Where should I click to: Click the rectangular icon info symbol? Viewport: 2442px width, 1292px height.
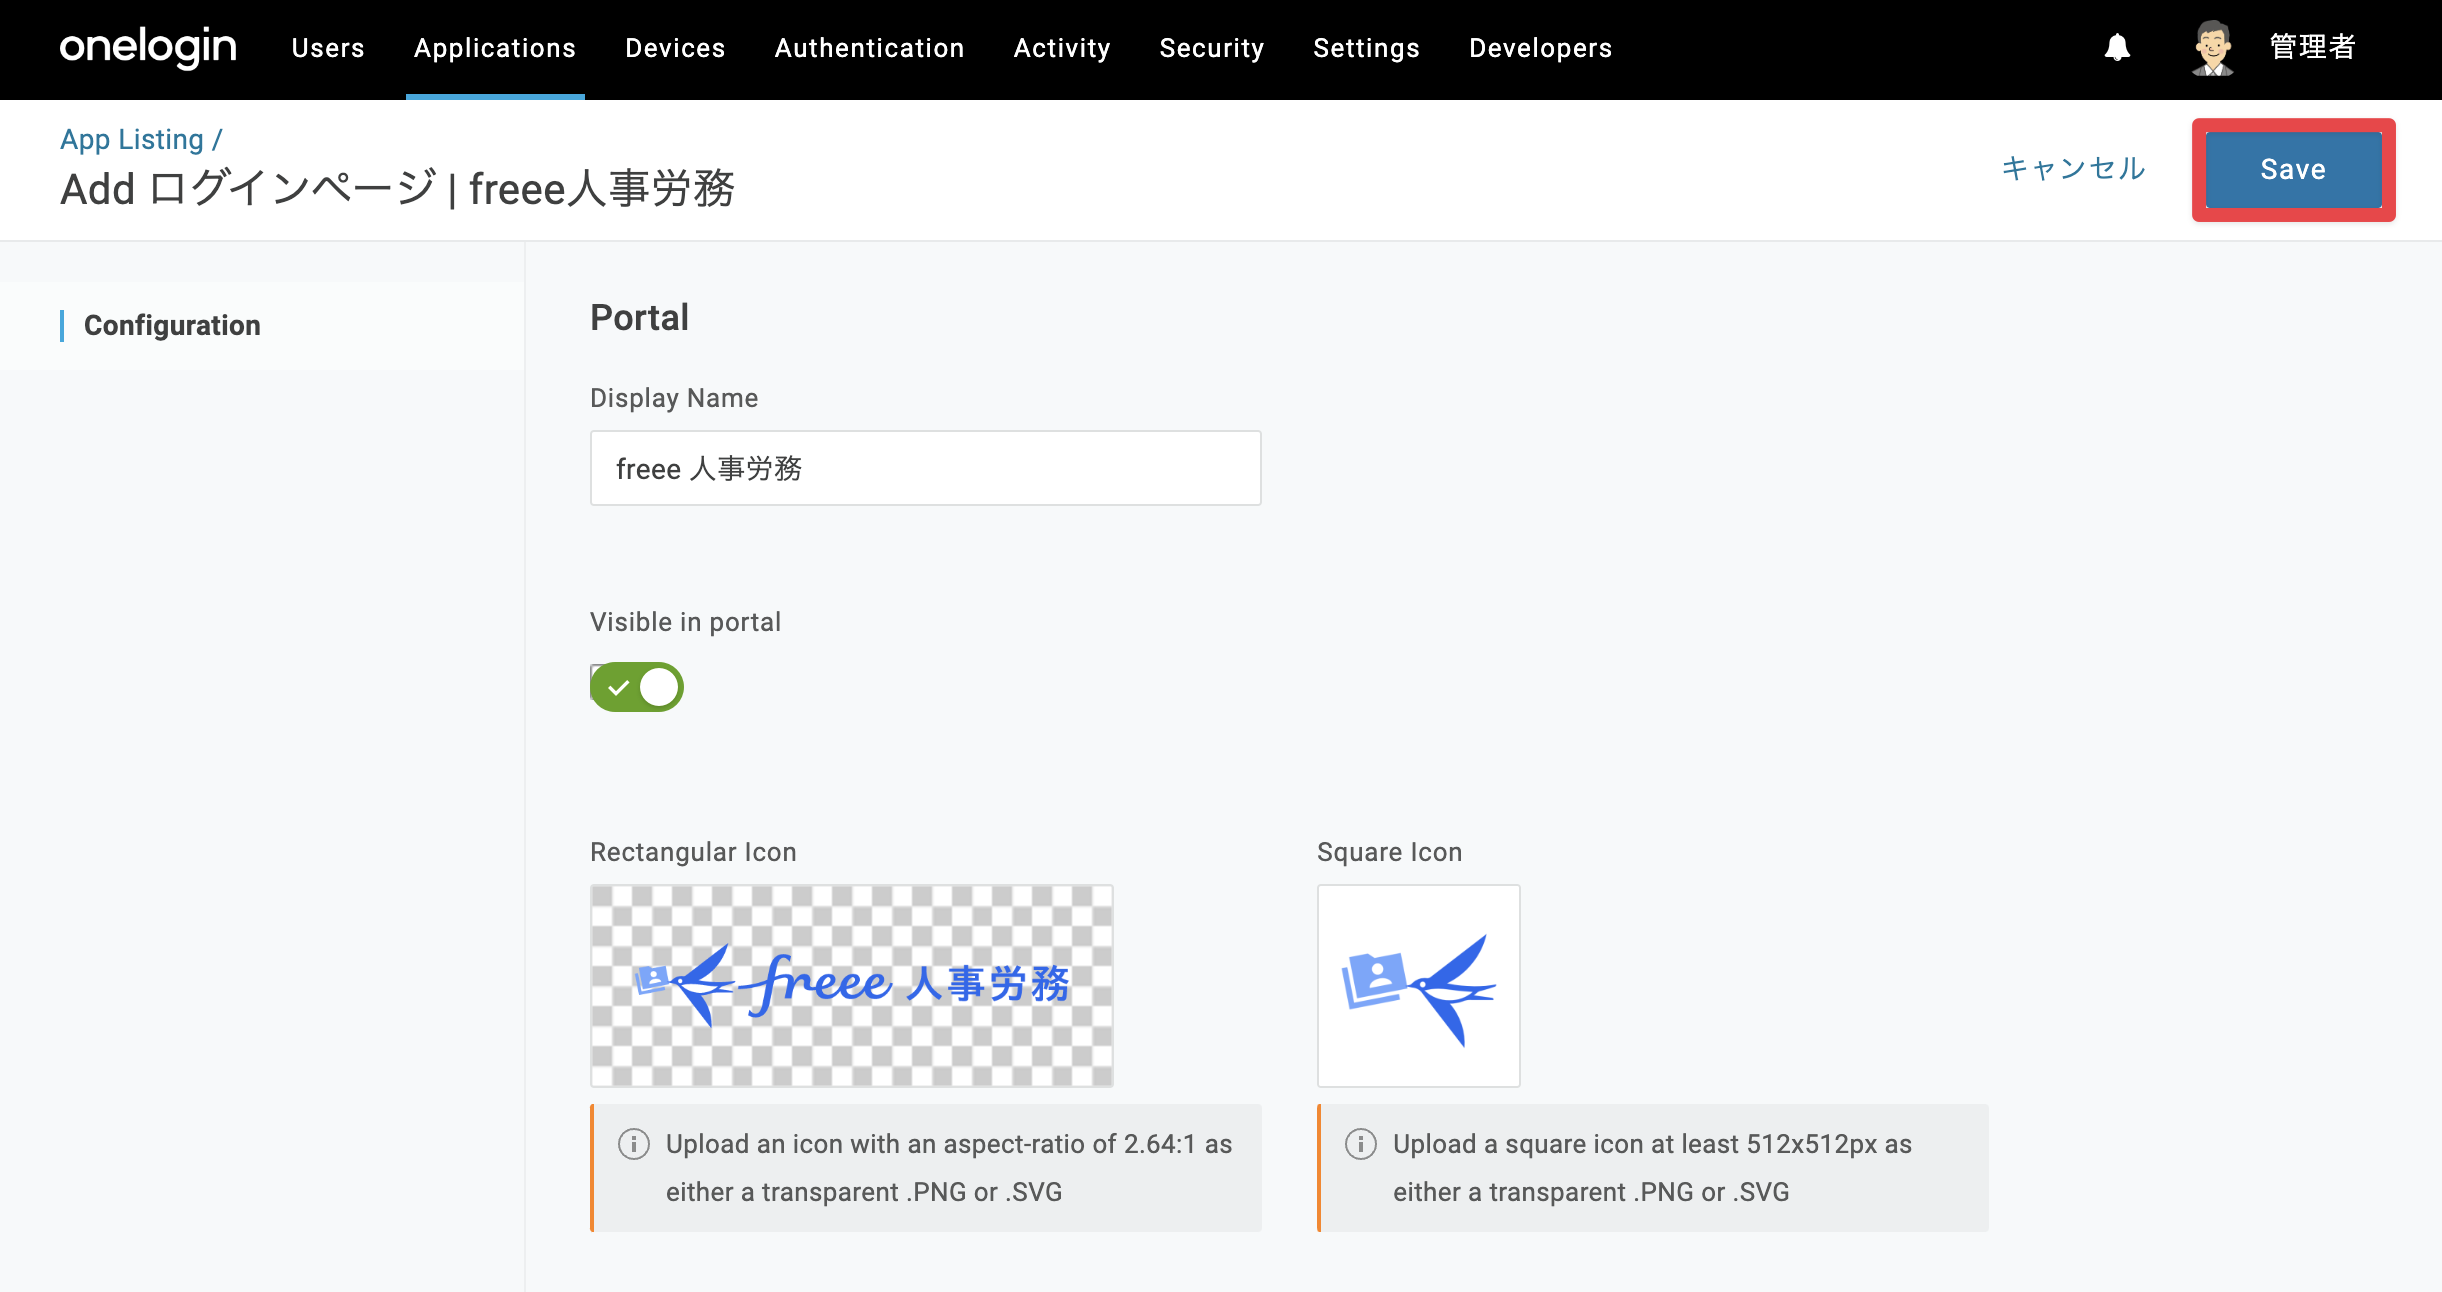[x=634, y=1144]
